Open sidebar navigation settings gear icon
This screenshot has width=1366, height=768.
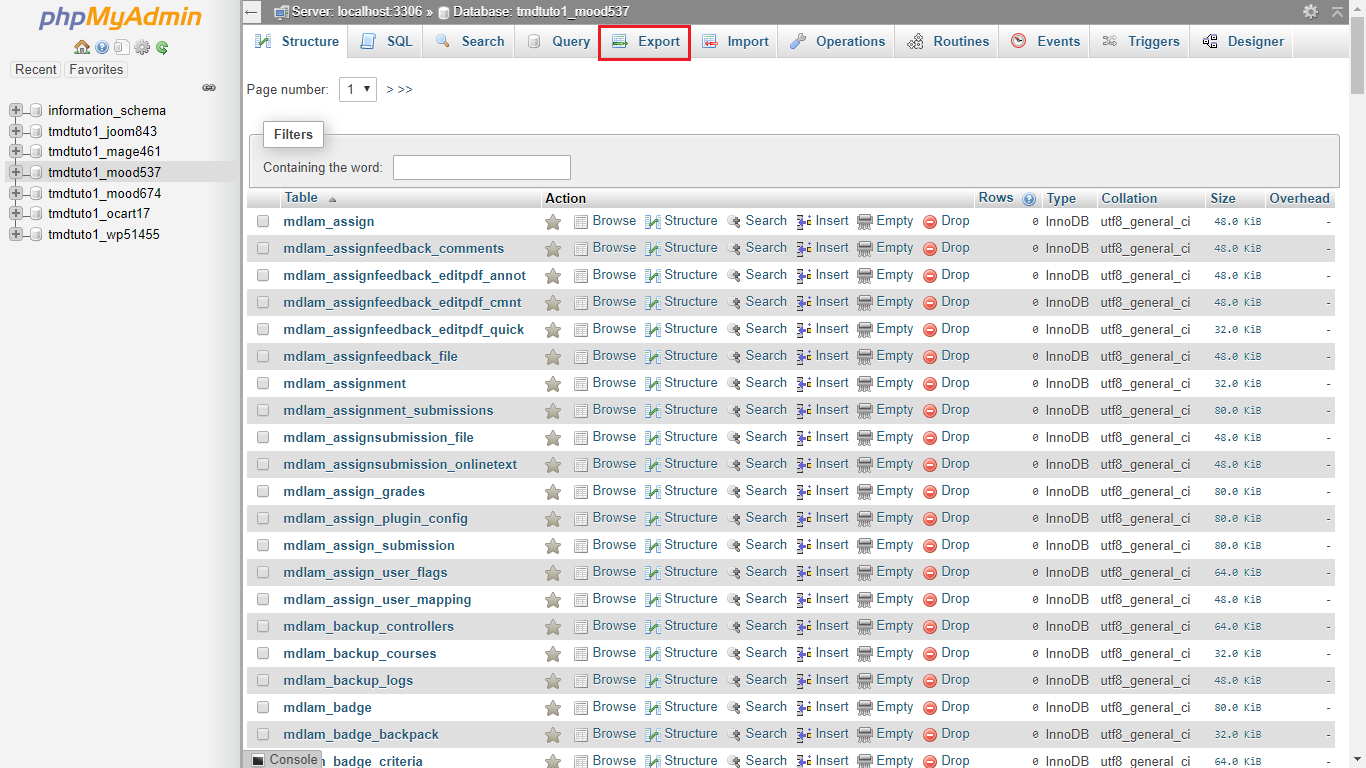click(x=142, y=47)
